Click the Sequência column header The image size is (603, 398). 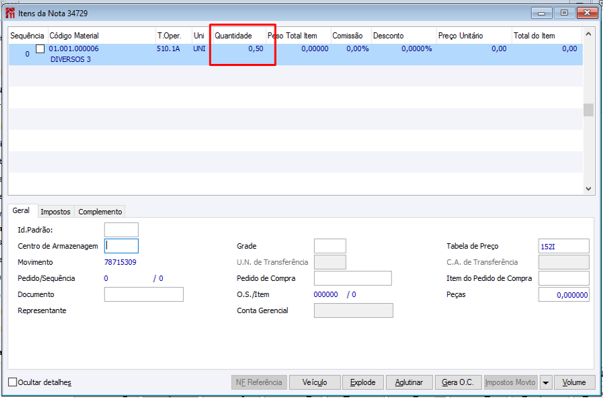click(28, 36)
